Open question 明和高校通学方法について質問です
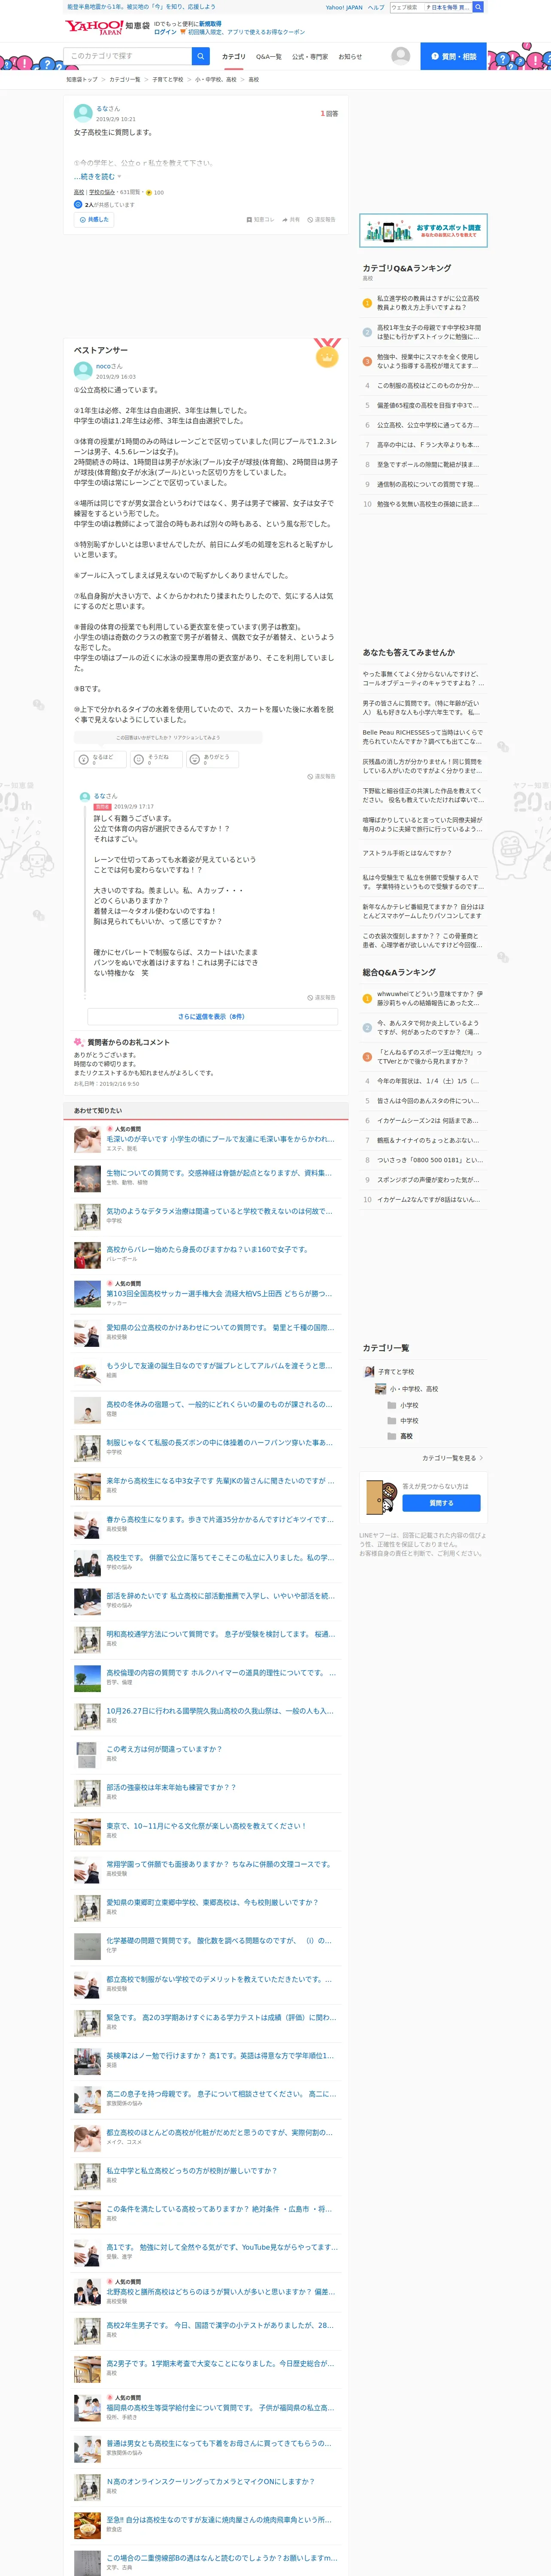The height and width of the screenshot is (2576, 551). [220, 1634]
